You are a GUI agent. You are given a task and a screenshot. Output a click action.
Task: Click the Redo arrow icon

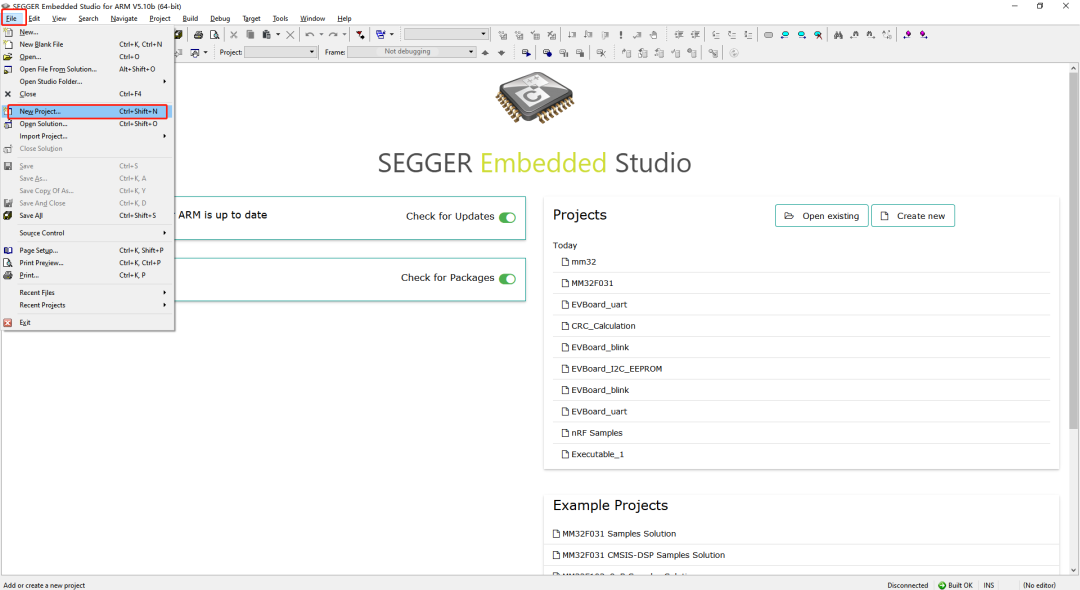point(333,34)
